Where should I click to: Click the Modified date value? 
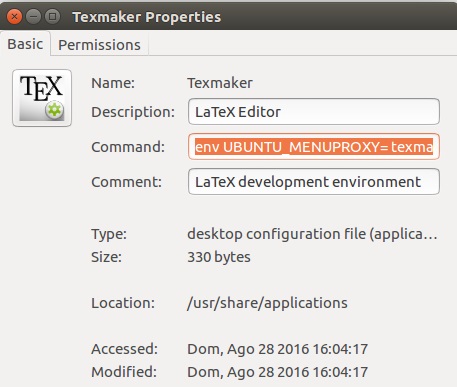coord(277,372)
